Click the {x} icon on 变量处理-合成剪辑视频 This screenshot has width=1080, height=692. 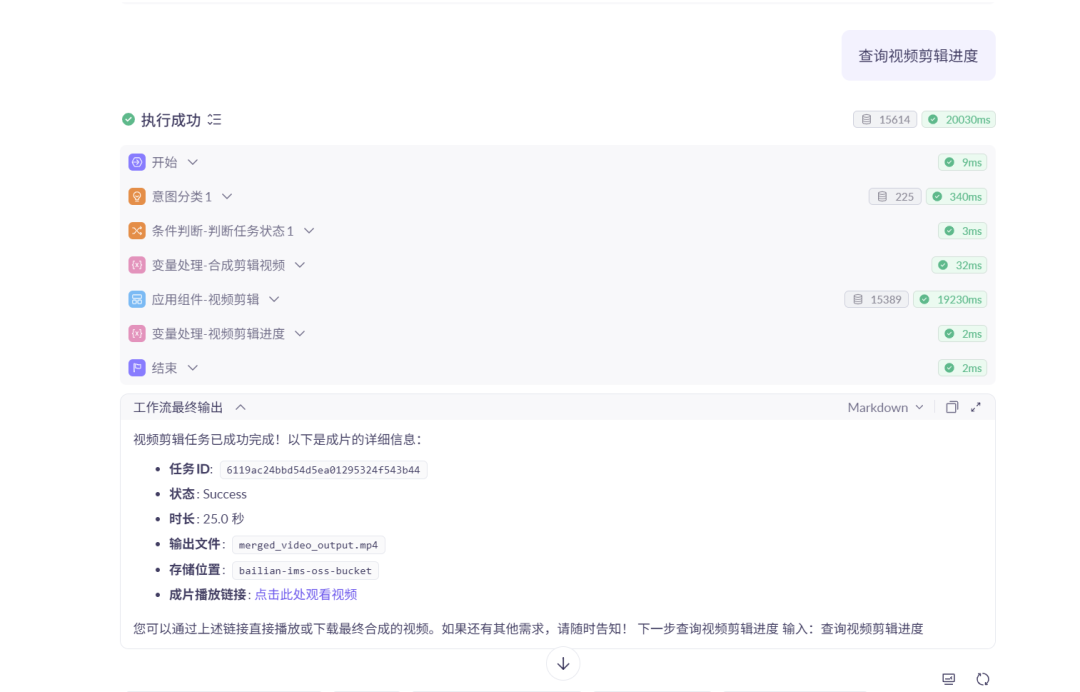click(135, 264)
